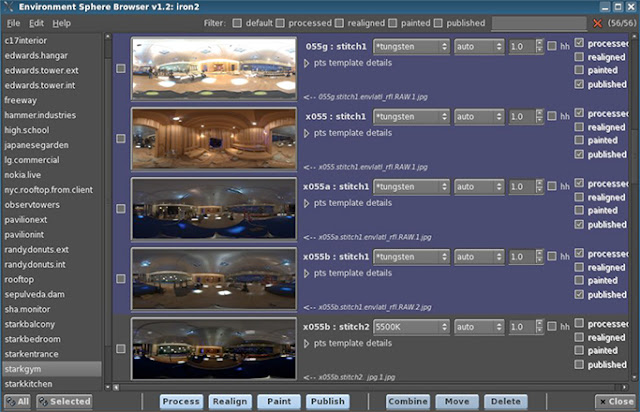Open the 5500K dropdown for x055b stitch2
Screen dimensions: 640x412
point(411,327)
